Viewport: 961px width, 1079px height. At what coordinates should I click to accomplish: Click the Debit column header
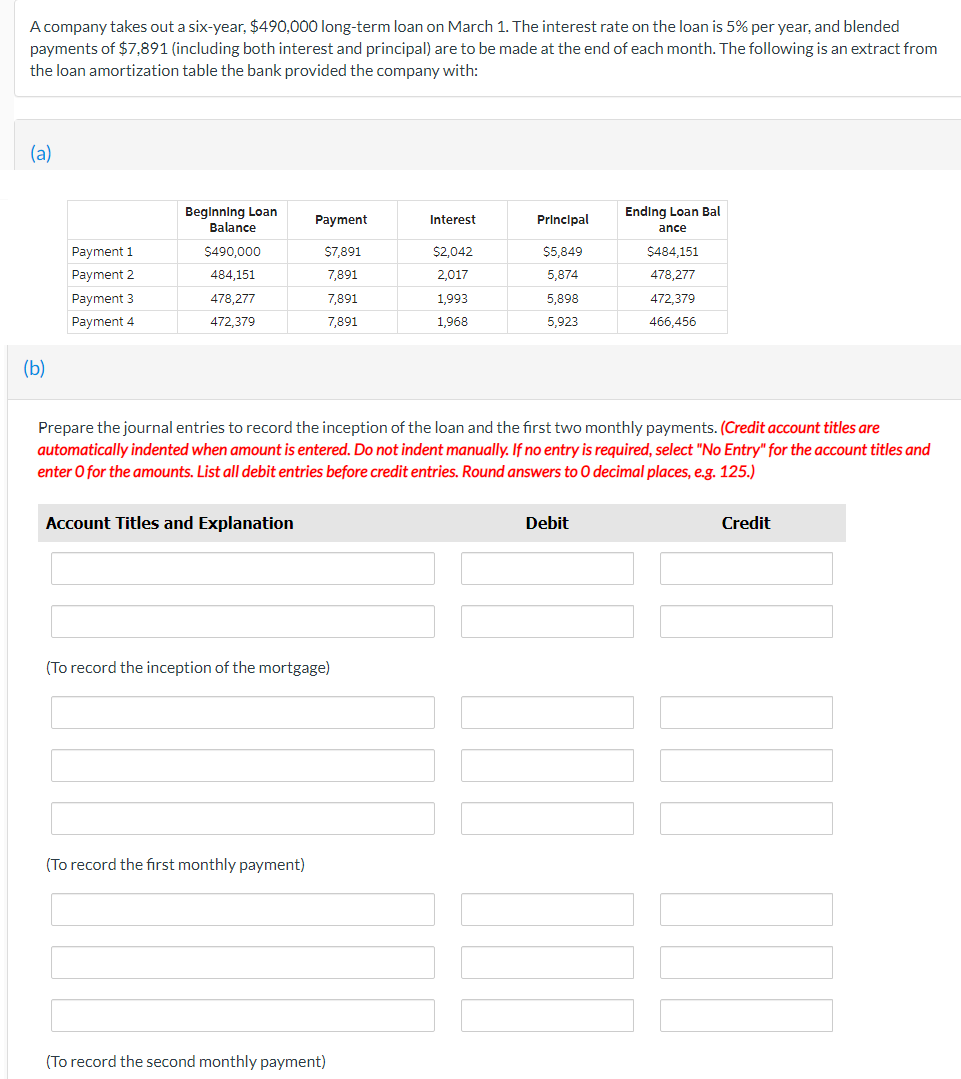(x=547, y=523)
